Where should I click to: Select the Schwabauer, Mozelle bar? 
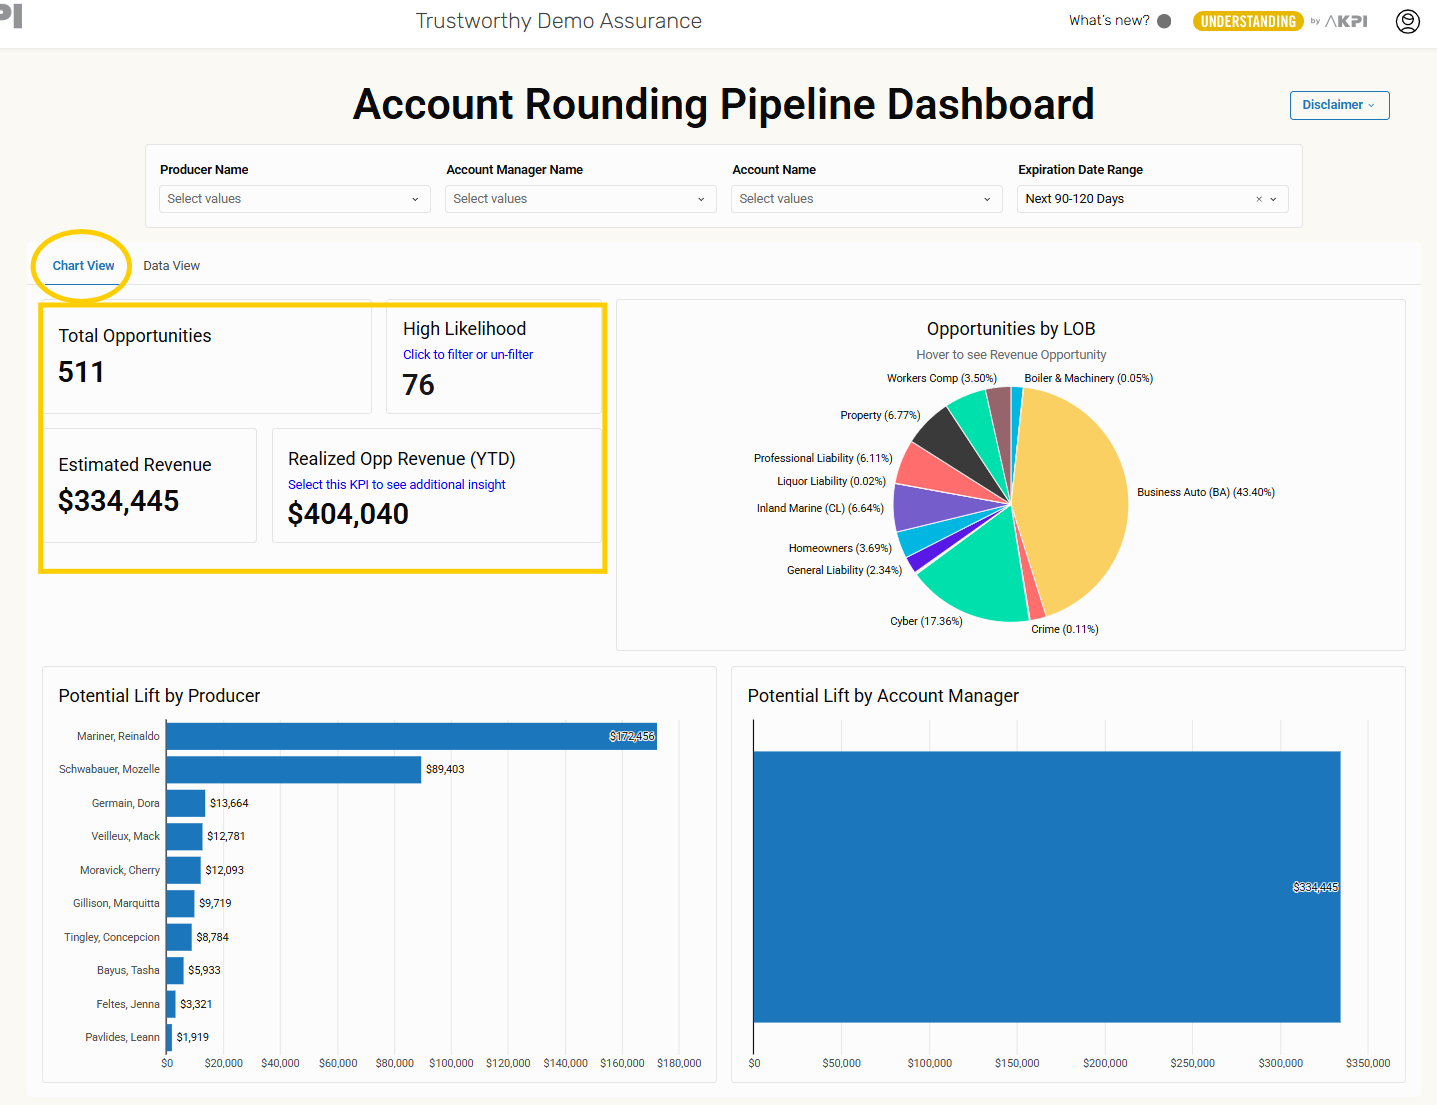293,769
